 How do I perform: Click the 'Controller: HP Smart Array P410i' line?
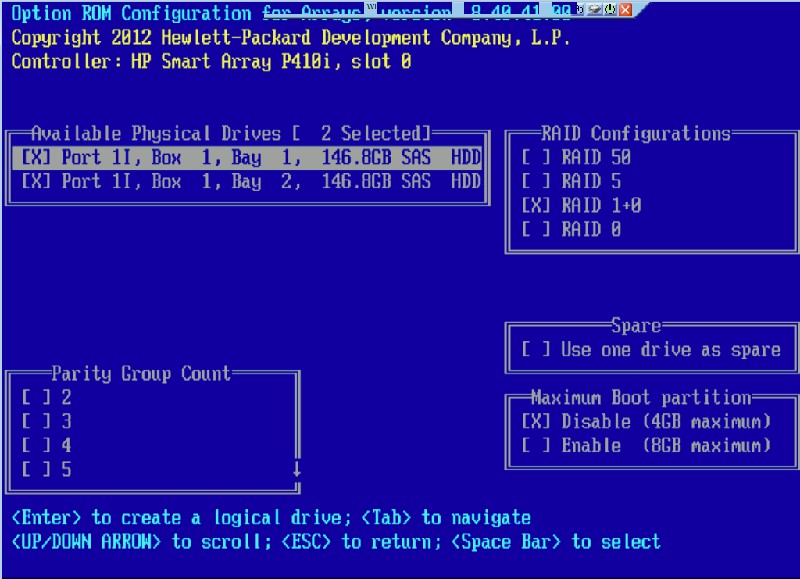(211, 62)
